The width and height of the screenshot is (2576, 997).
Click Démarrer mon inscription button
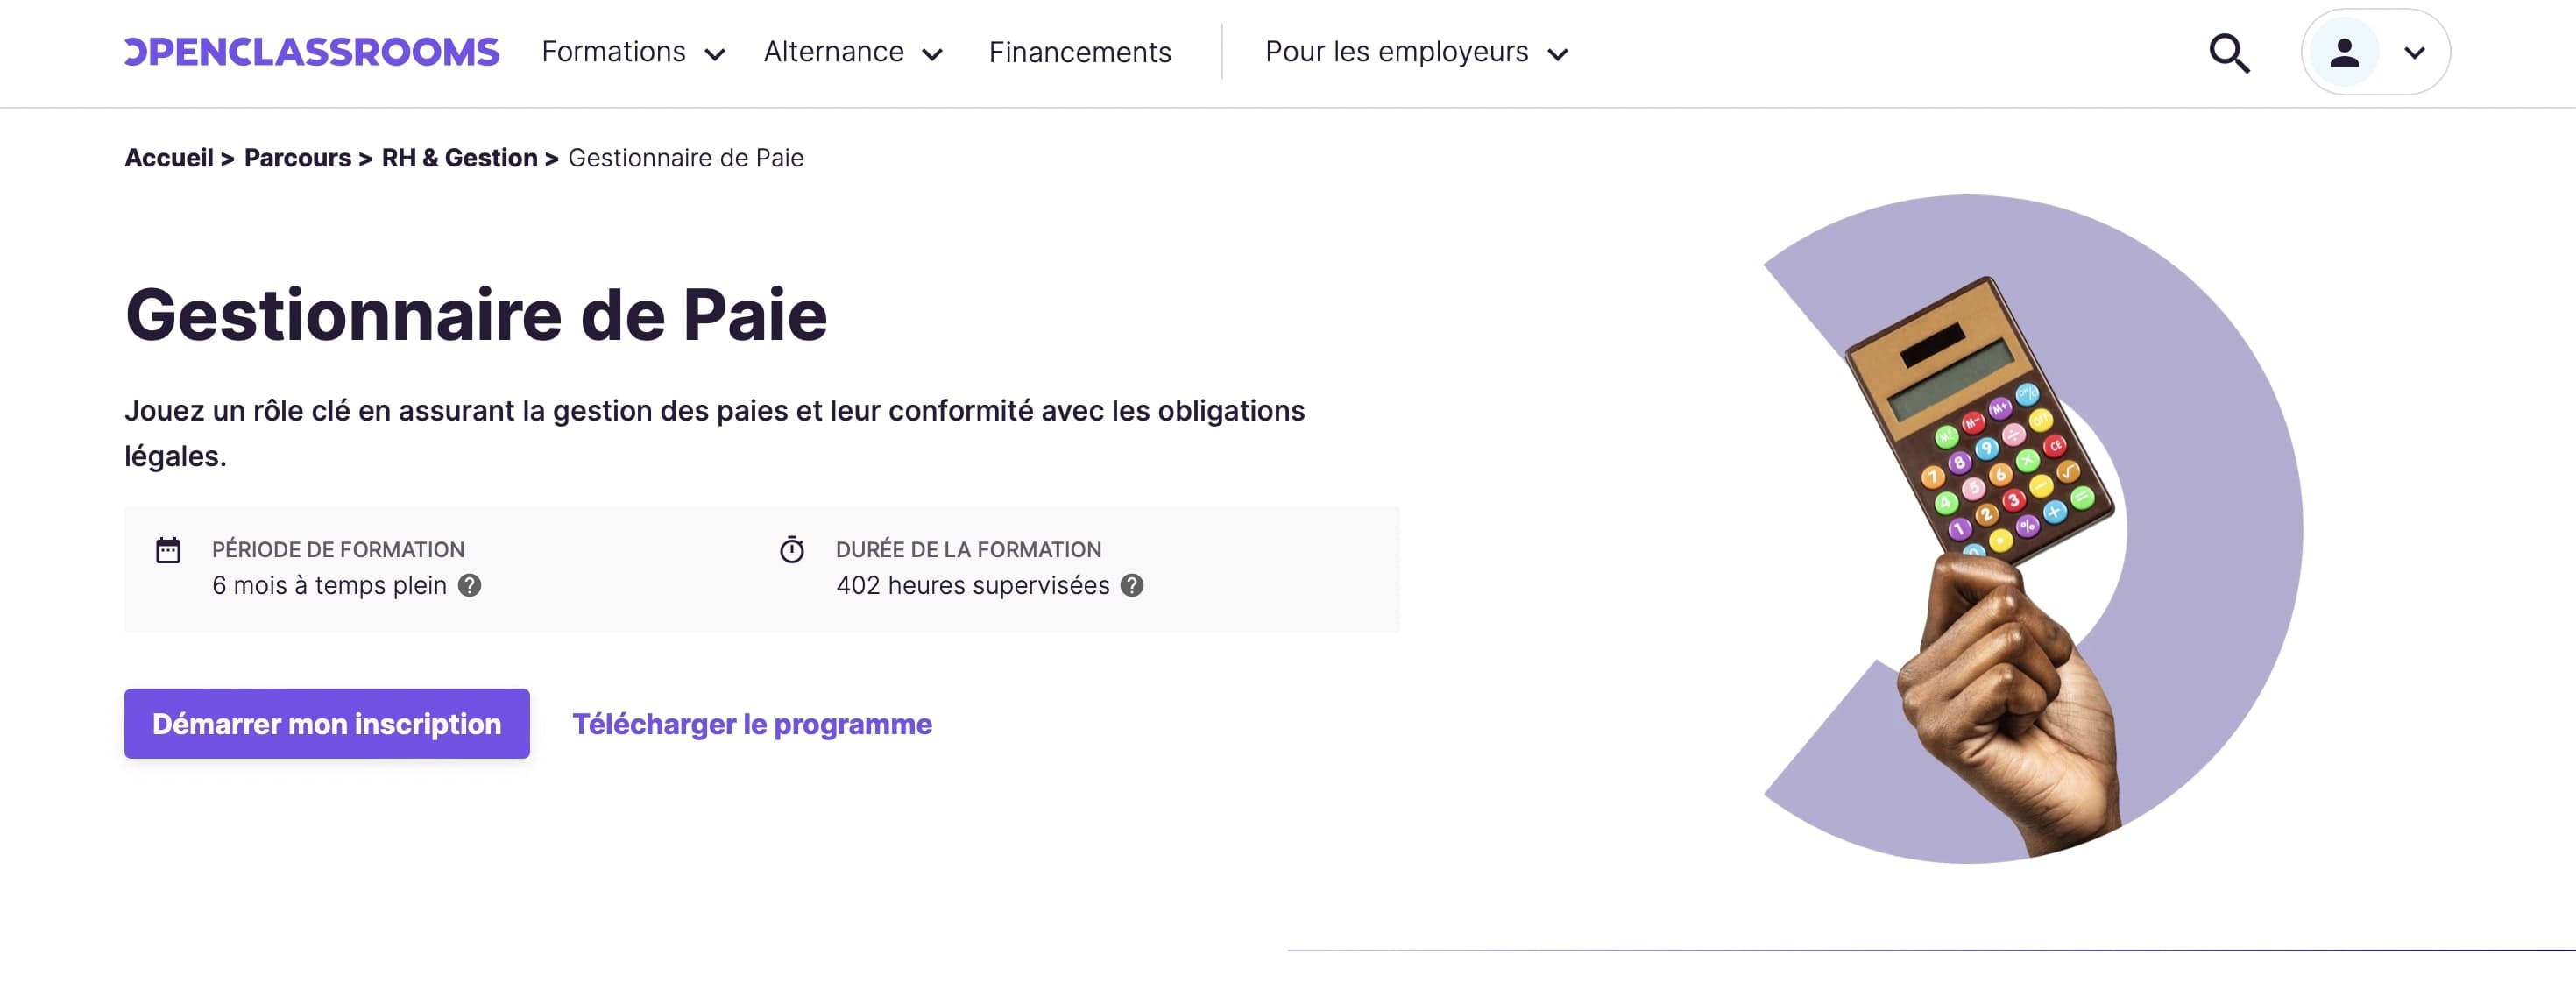(327, 723)
